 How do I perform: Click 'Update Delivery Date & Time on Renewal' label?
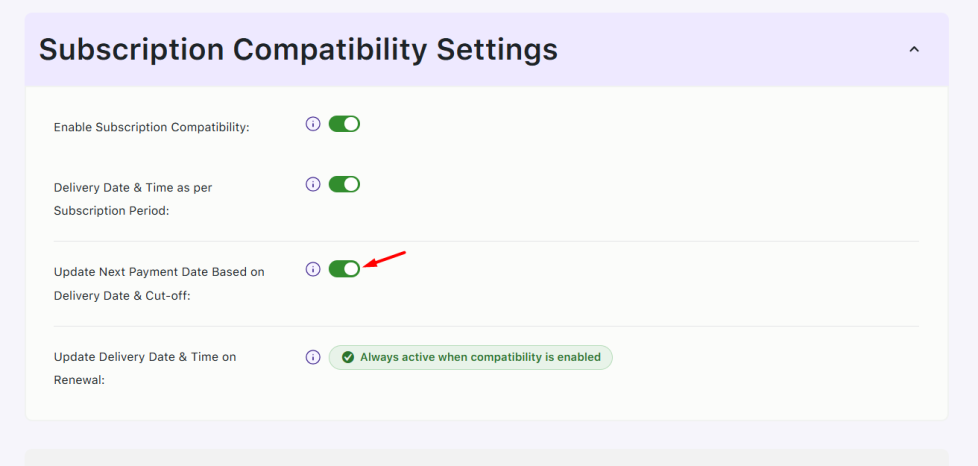pos(145,357)
